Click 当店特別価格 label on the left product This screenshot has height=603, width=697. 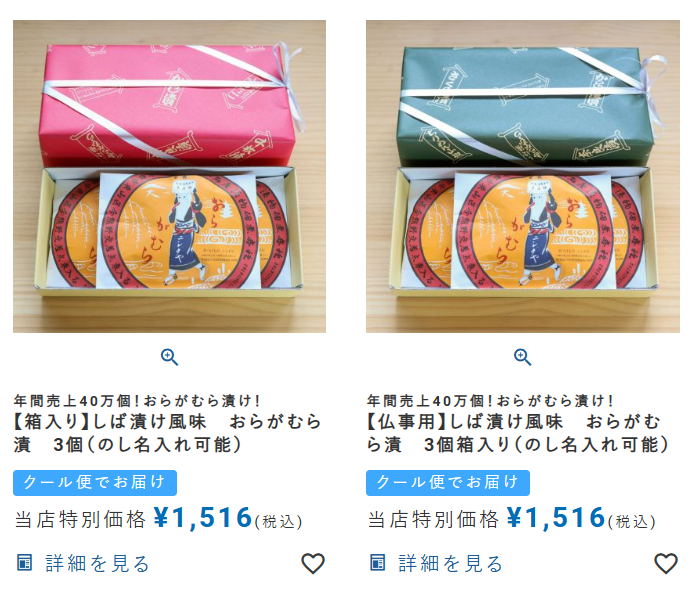pyautogui.click(x=80, y=519)
